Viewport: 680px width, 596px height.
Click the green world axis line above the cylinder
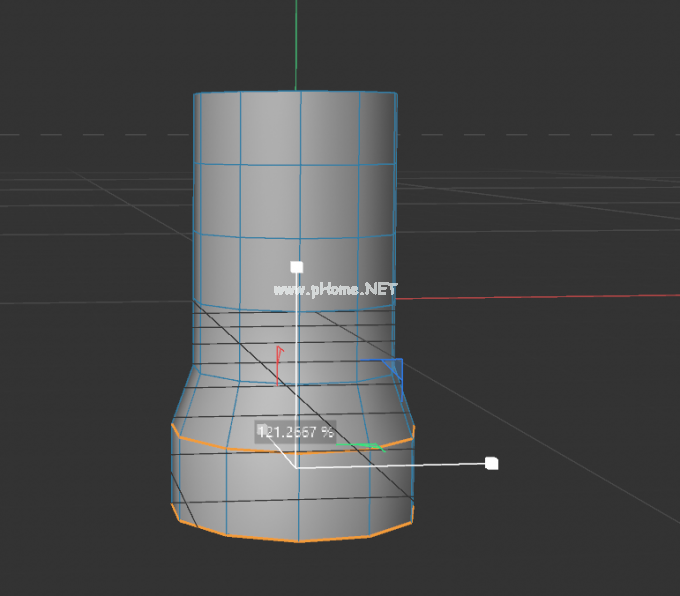(x=296, y=40)
